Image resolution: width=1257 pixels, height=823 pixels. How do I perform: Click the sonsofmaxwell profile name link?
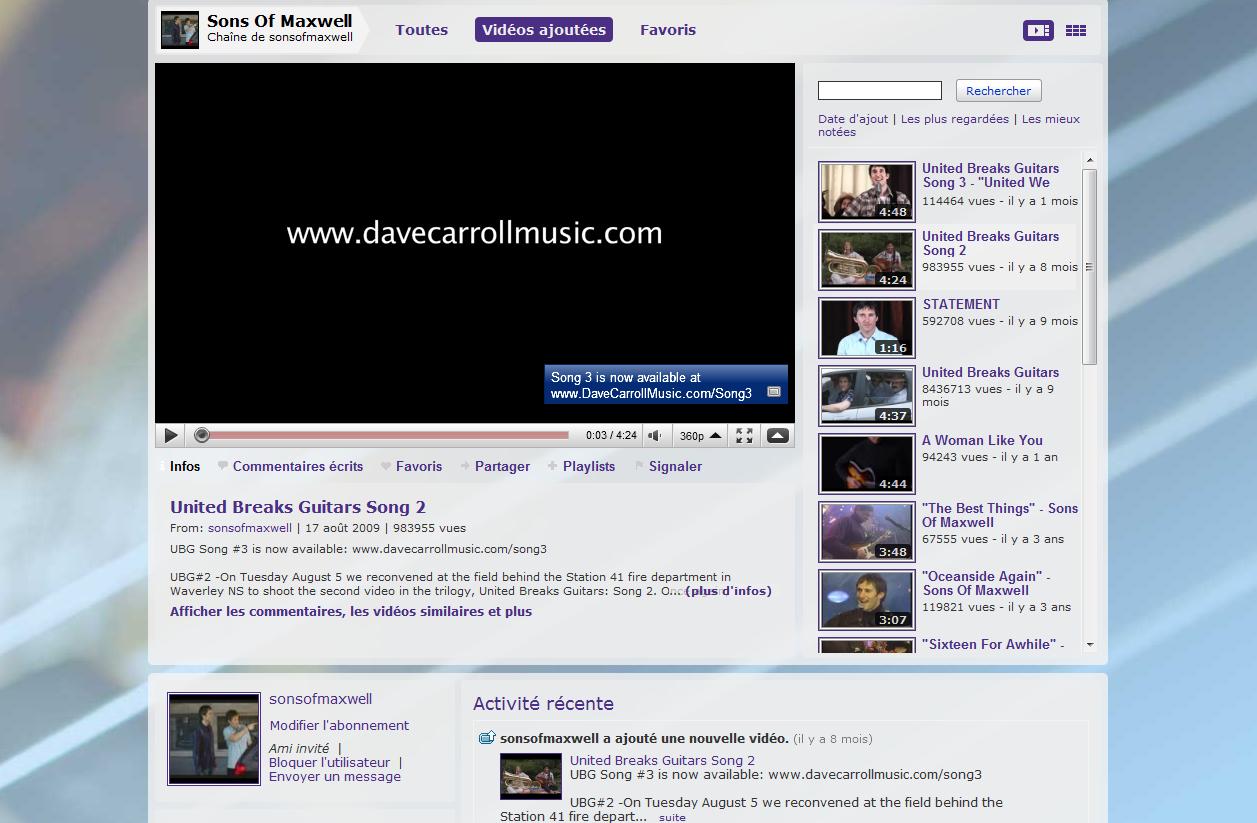320,699
